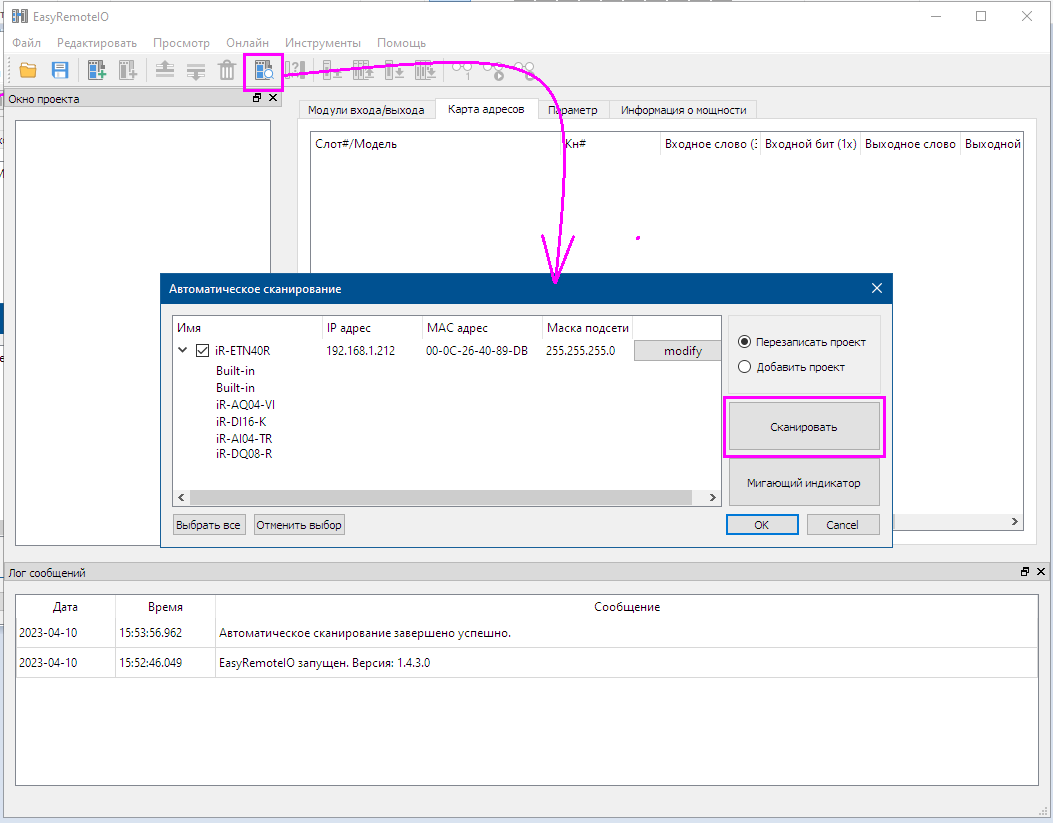Click first single-module upload icon
This screenshot has height=823, width=1053.
(x=332, y=70)
